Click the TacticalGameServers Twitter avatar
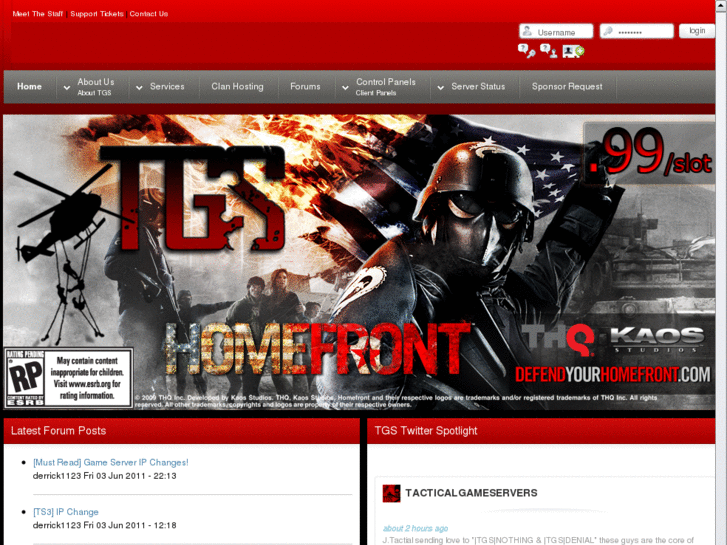This screenshot has width=727, height=545. click(391, 493)
